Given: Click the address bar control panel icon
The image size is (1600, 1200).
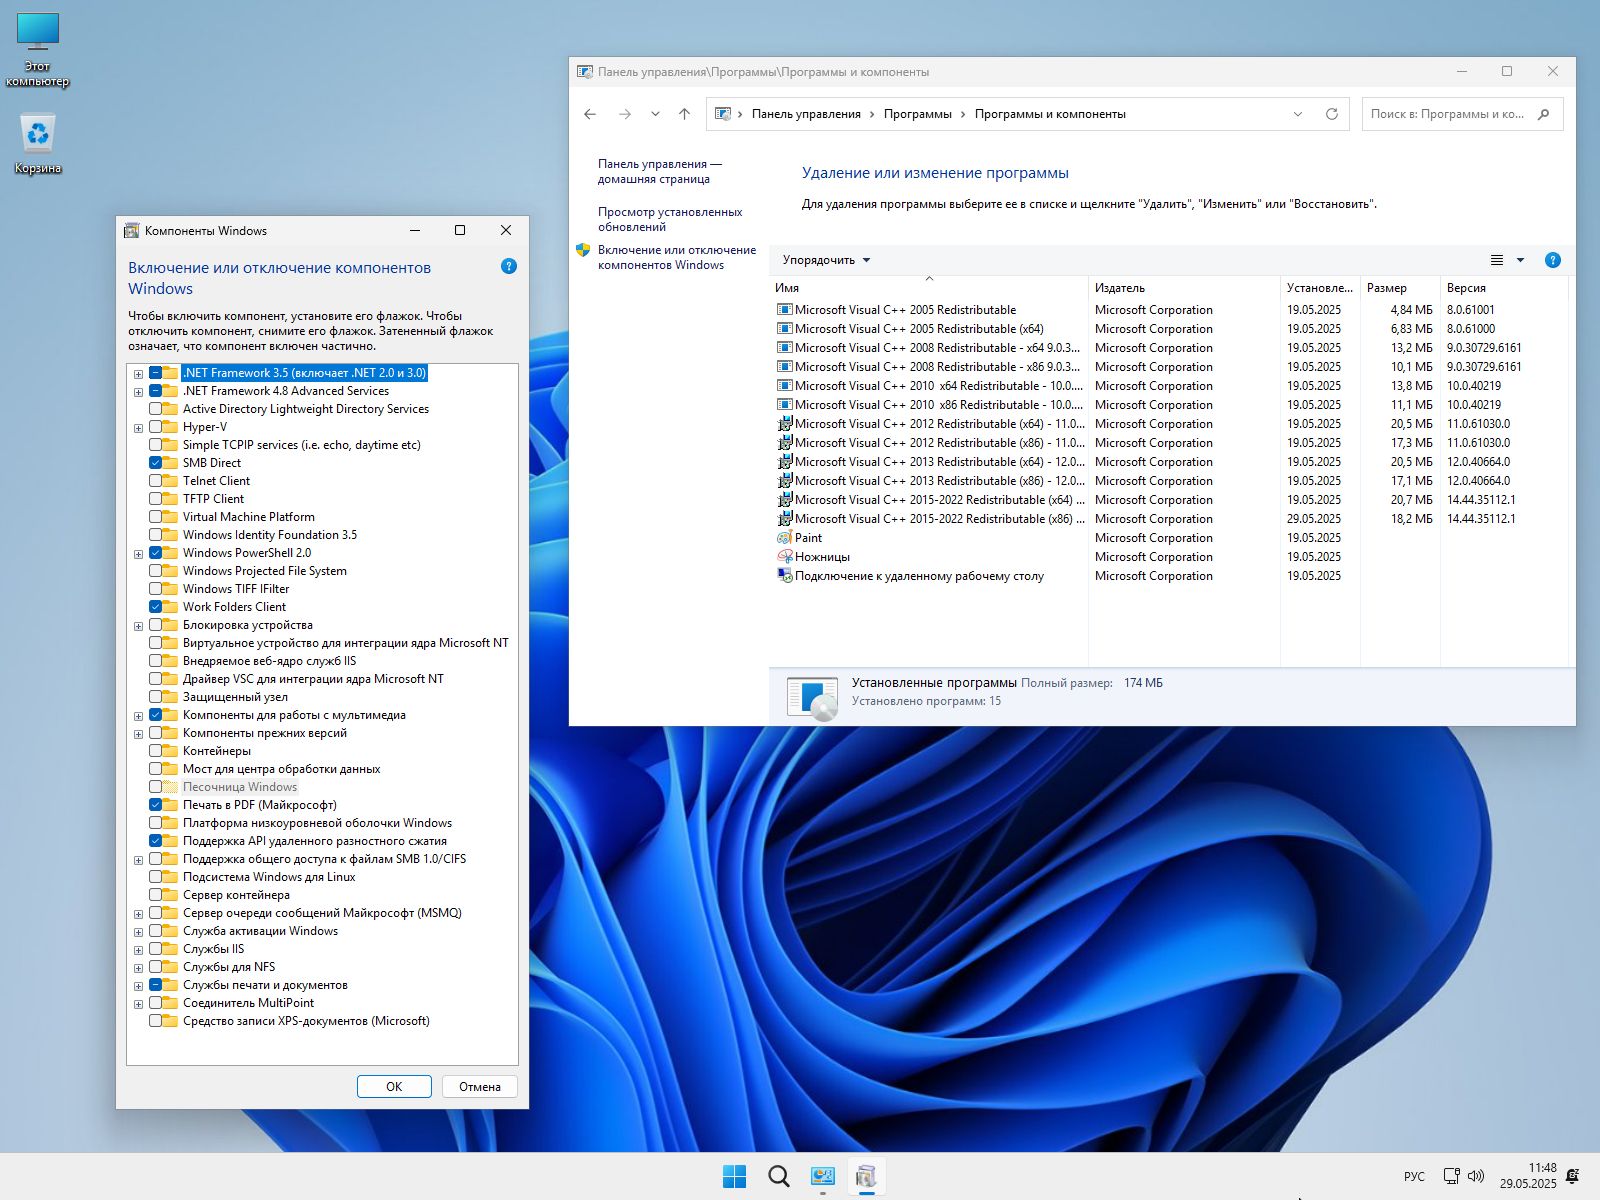Looking at the screenshot, I should [723, 114].
